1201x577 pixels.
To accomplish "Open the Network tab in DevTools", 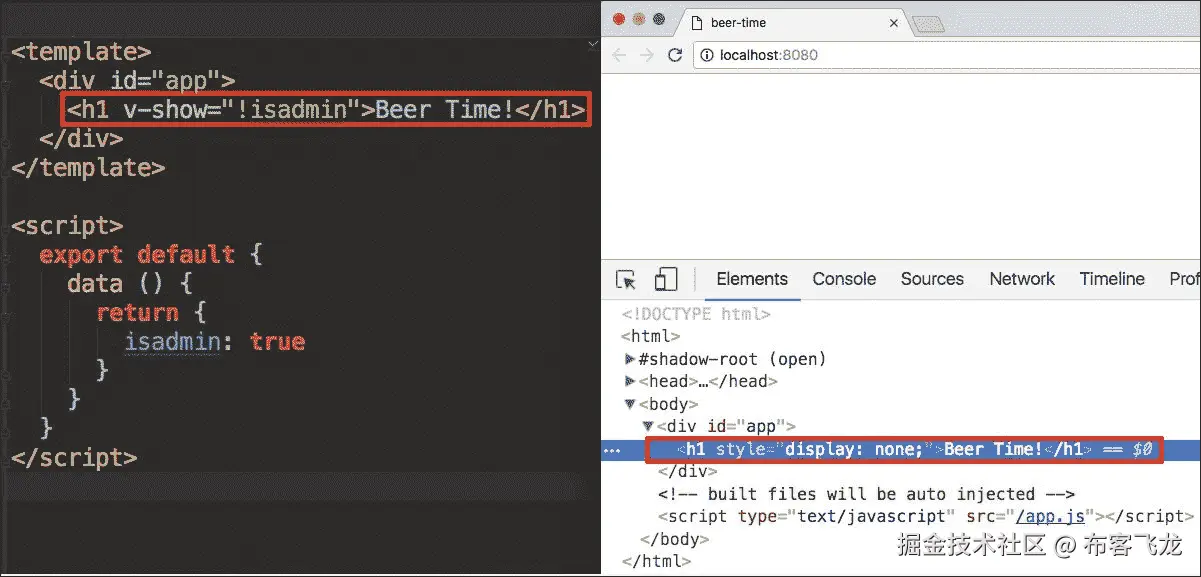I will pos(1022,279).
